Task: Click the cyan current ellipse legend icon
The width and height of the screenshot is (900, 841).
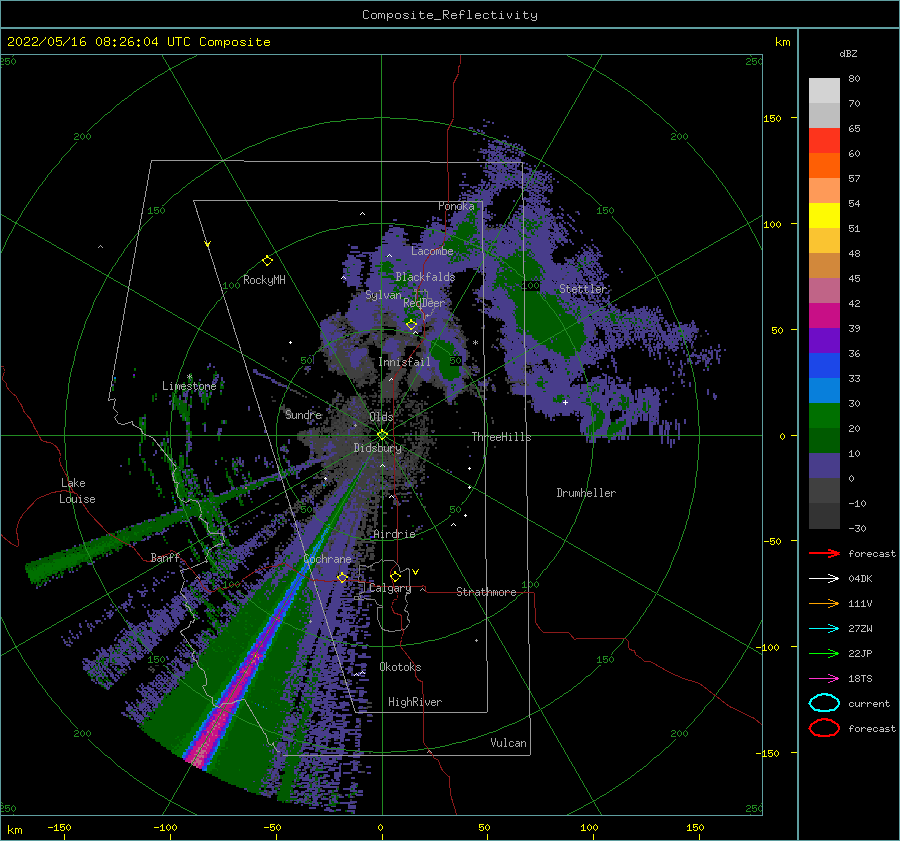Action: coord(824,703)
